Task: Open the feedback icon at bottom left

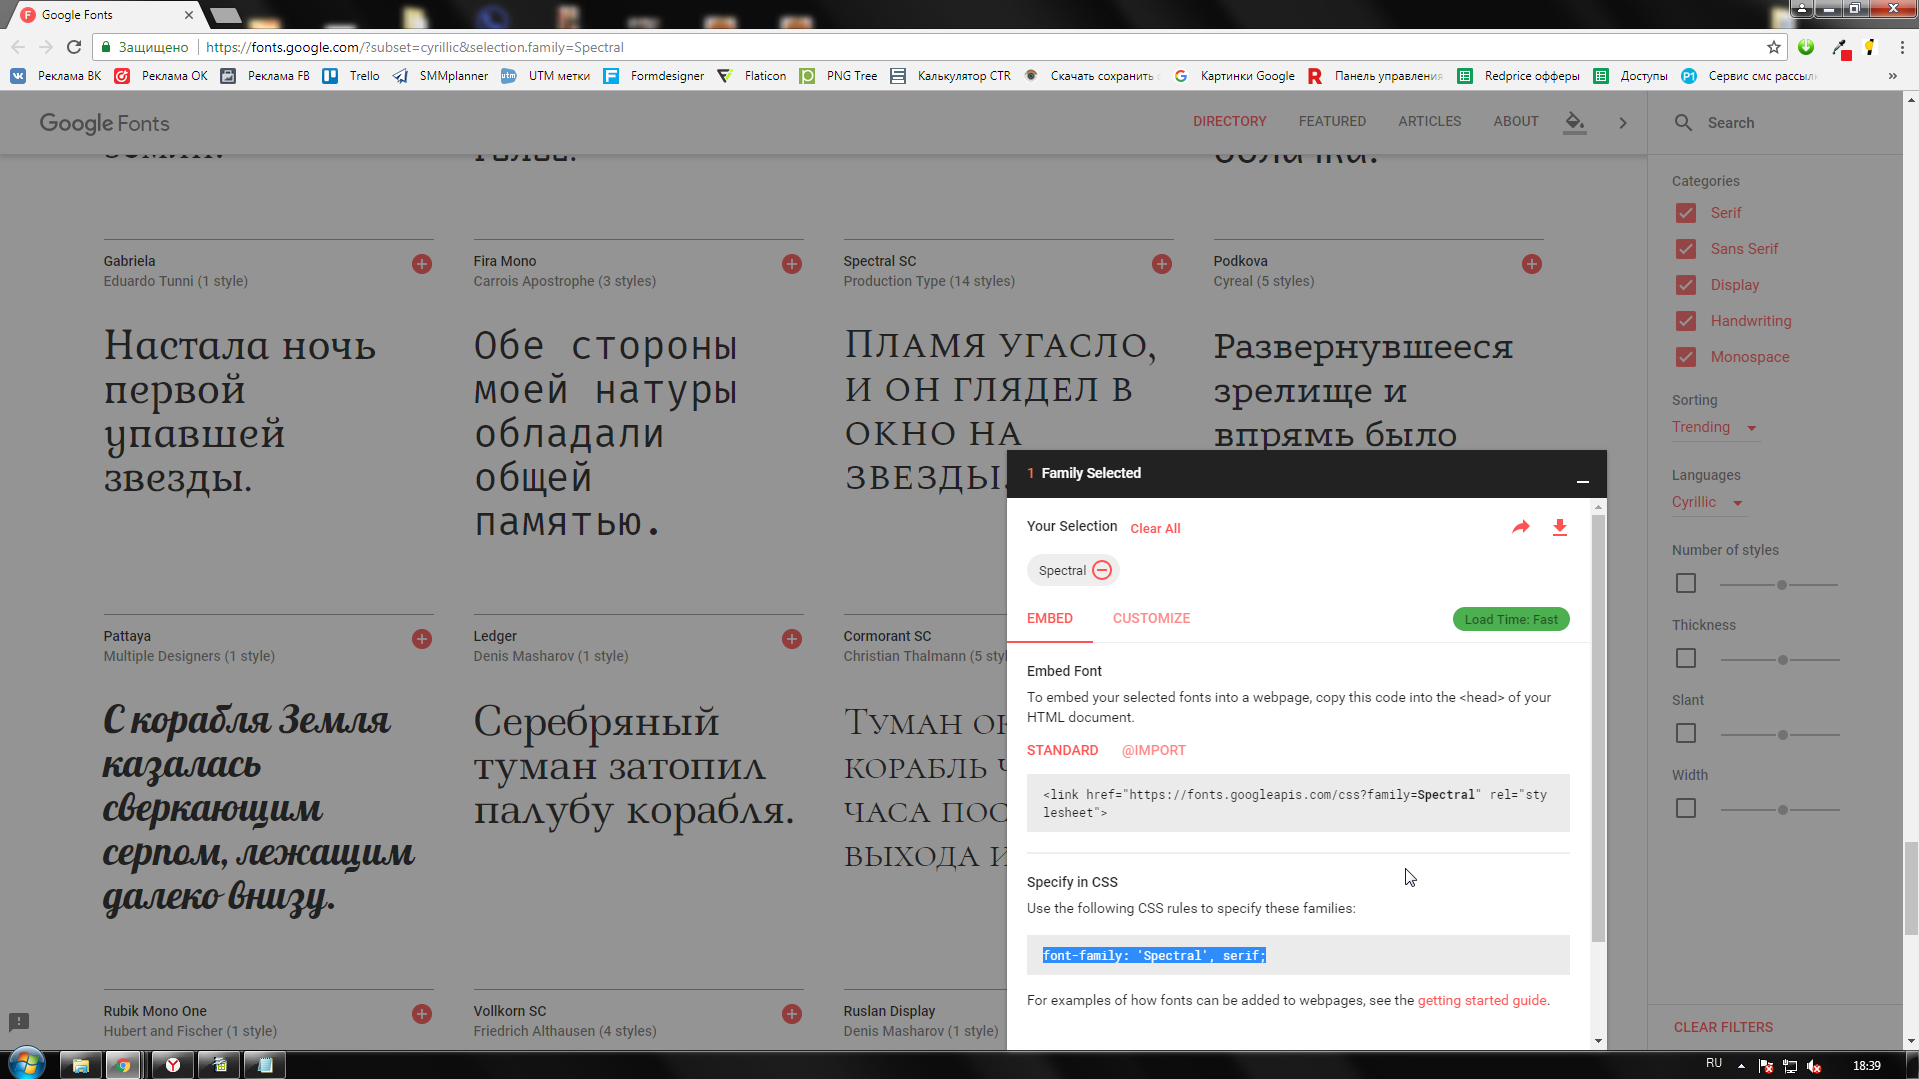Action: tap(19, 1021)
